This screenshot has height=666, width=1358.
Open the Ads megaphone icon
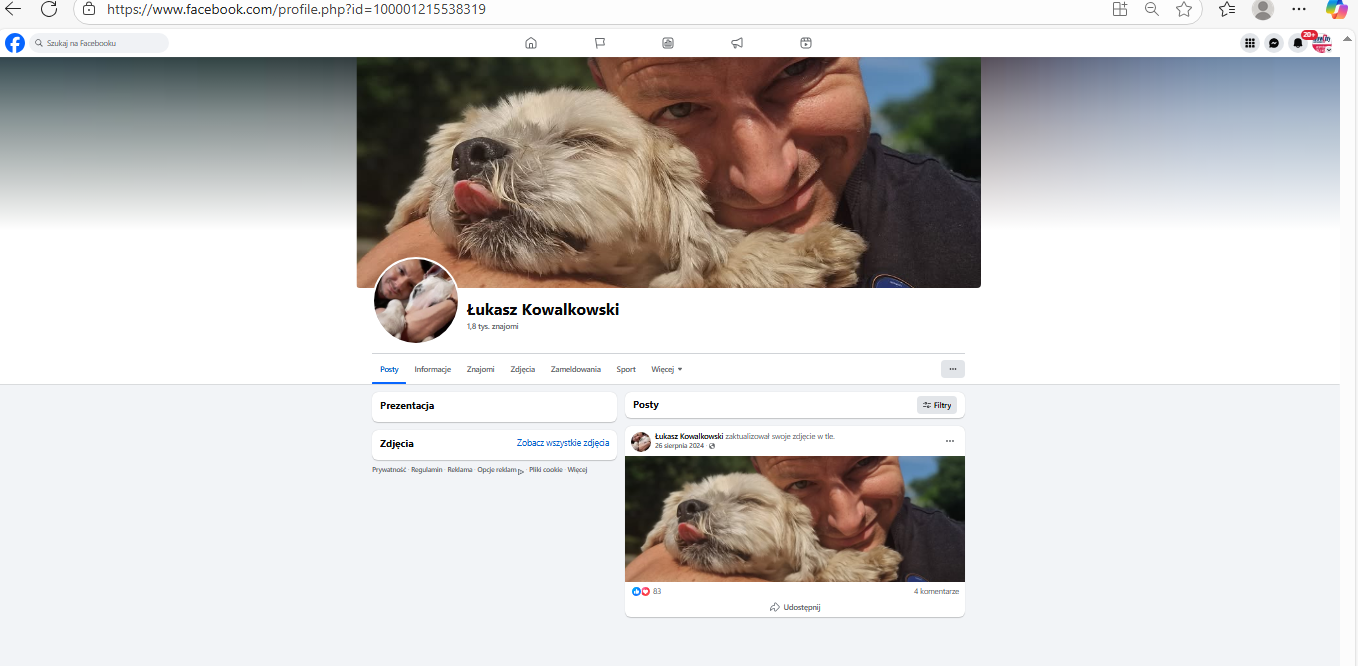click(737, 43)
